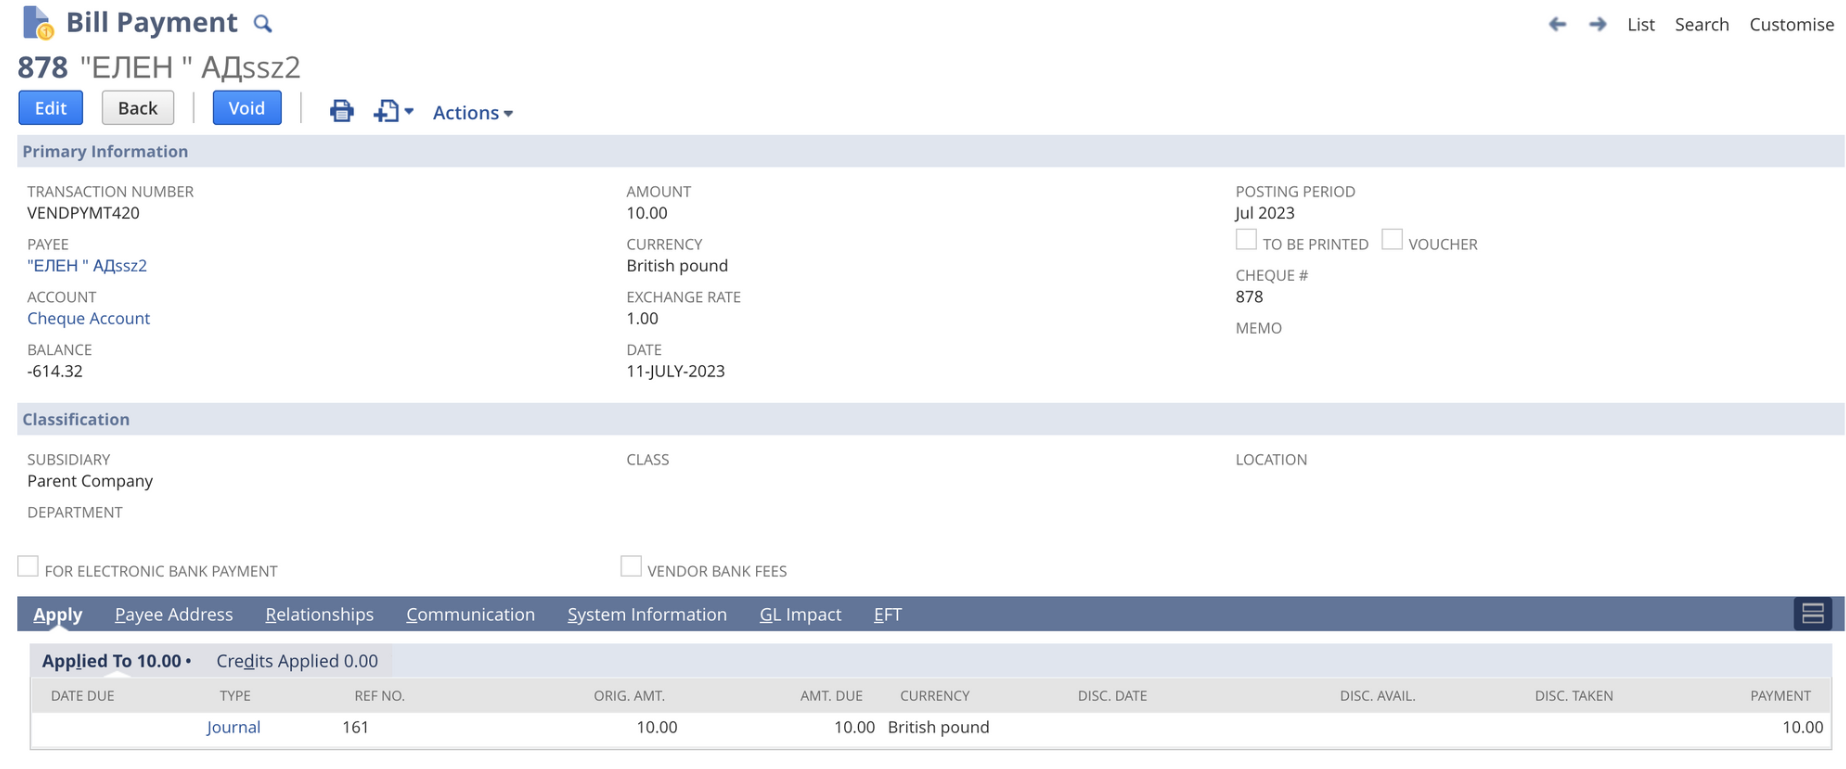
Task: Click the Payment column header
Action: (1781, 696)
